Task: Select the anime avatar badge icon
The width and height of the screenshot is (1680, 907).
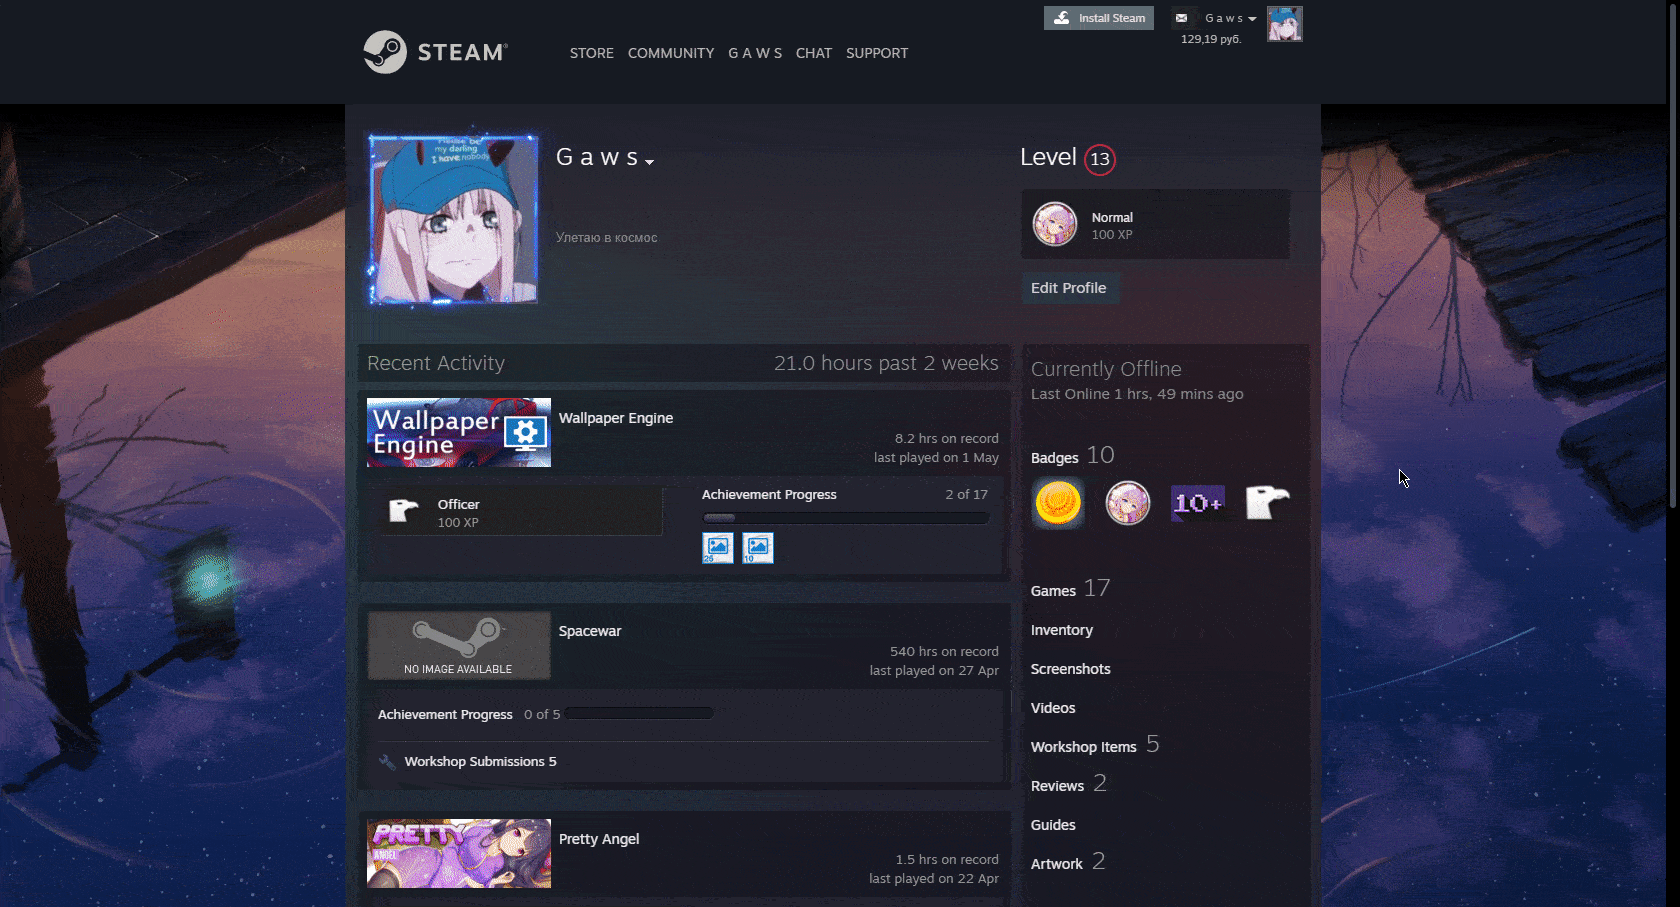Action: tap(1127, 503)
